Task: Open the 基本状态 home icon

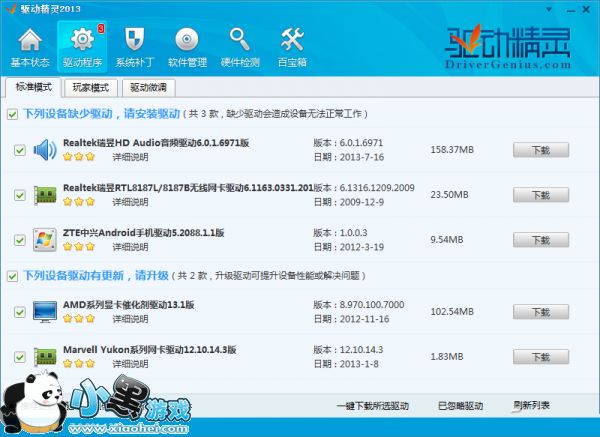Action: (x=30, y=47)
